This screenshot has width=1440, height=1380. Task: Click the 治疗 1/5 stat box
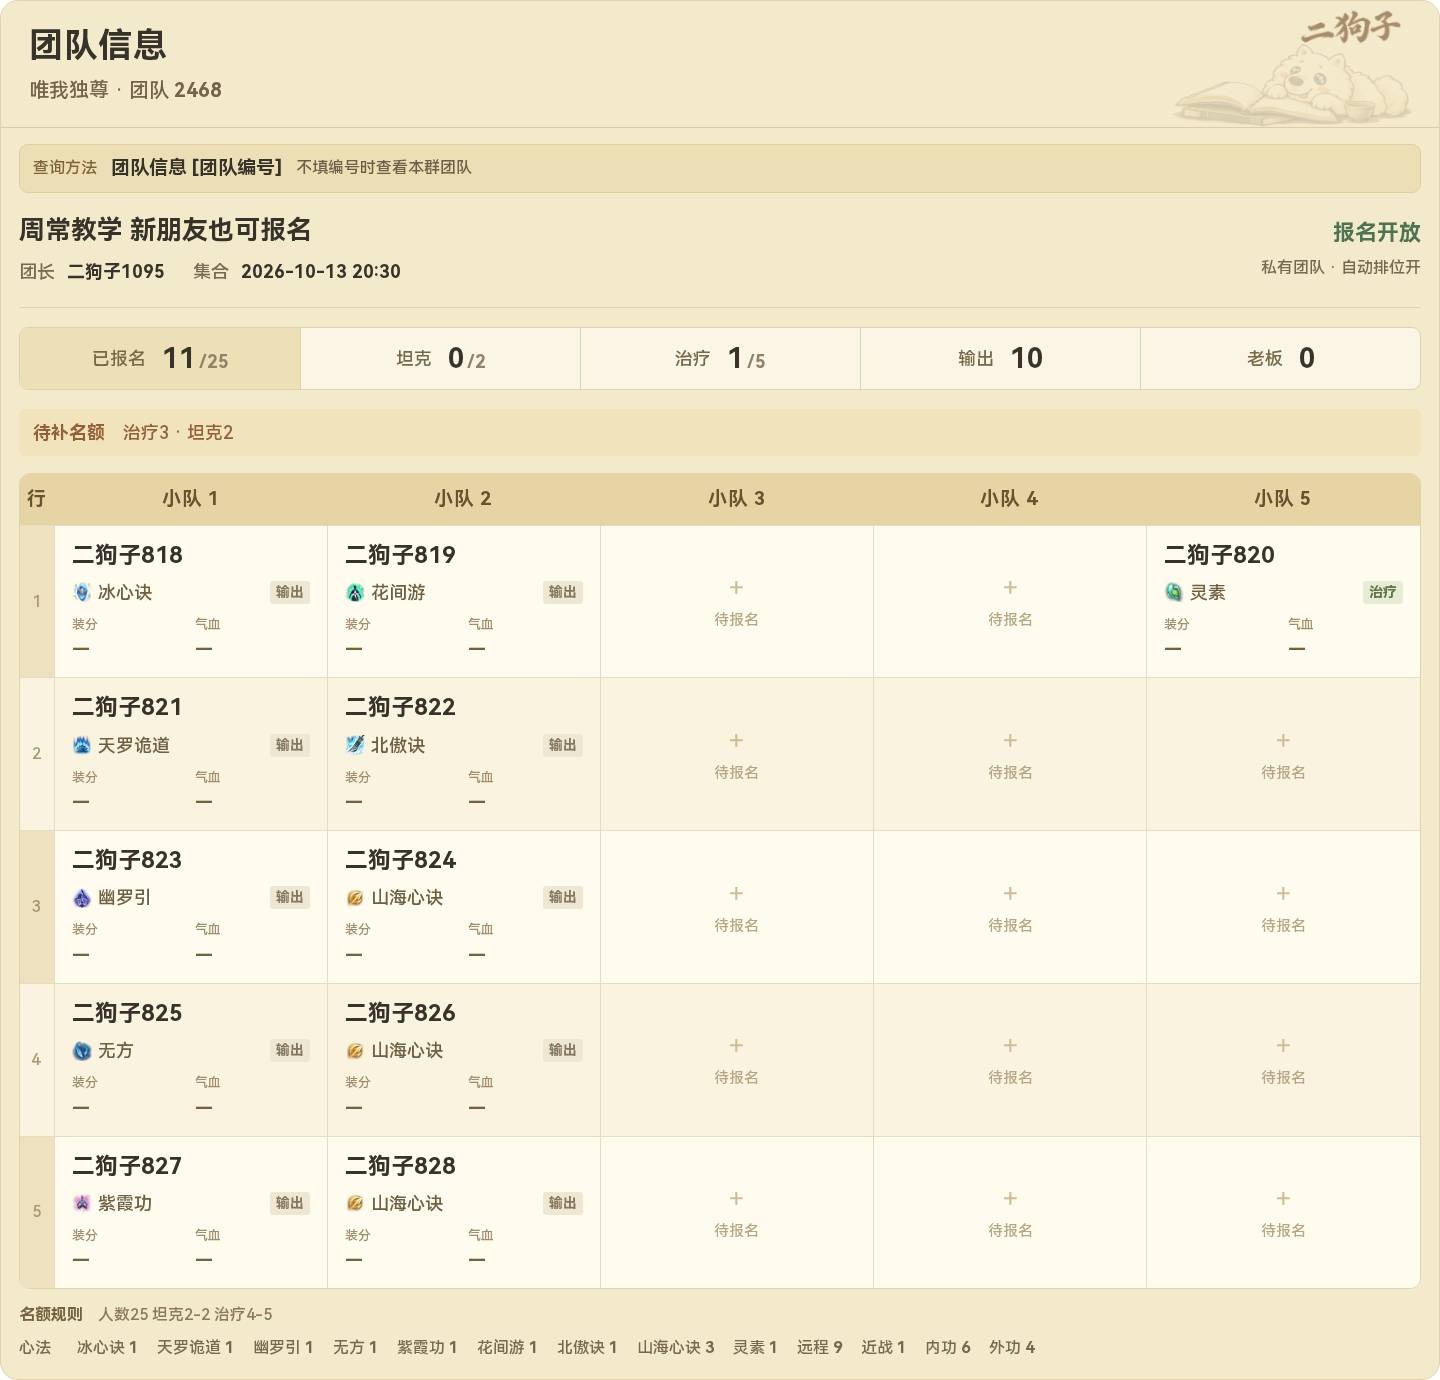pyautogui.click(x=721, y=358)
